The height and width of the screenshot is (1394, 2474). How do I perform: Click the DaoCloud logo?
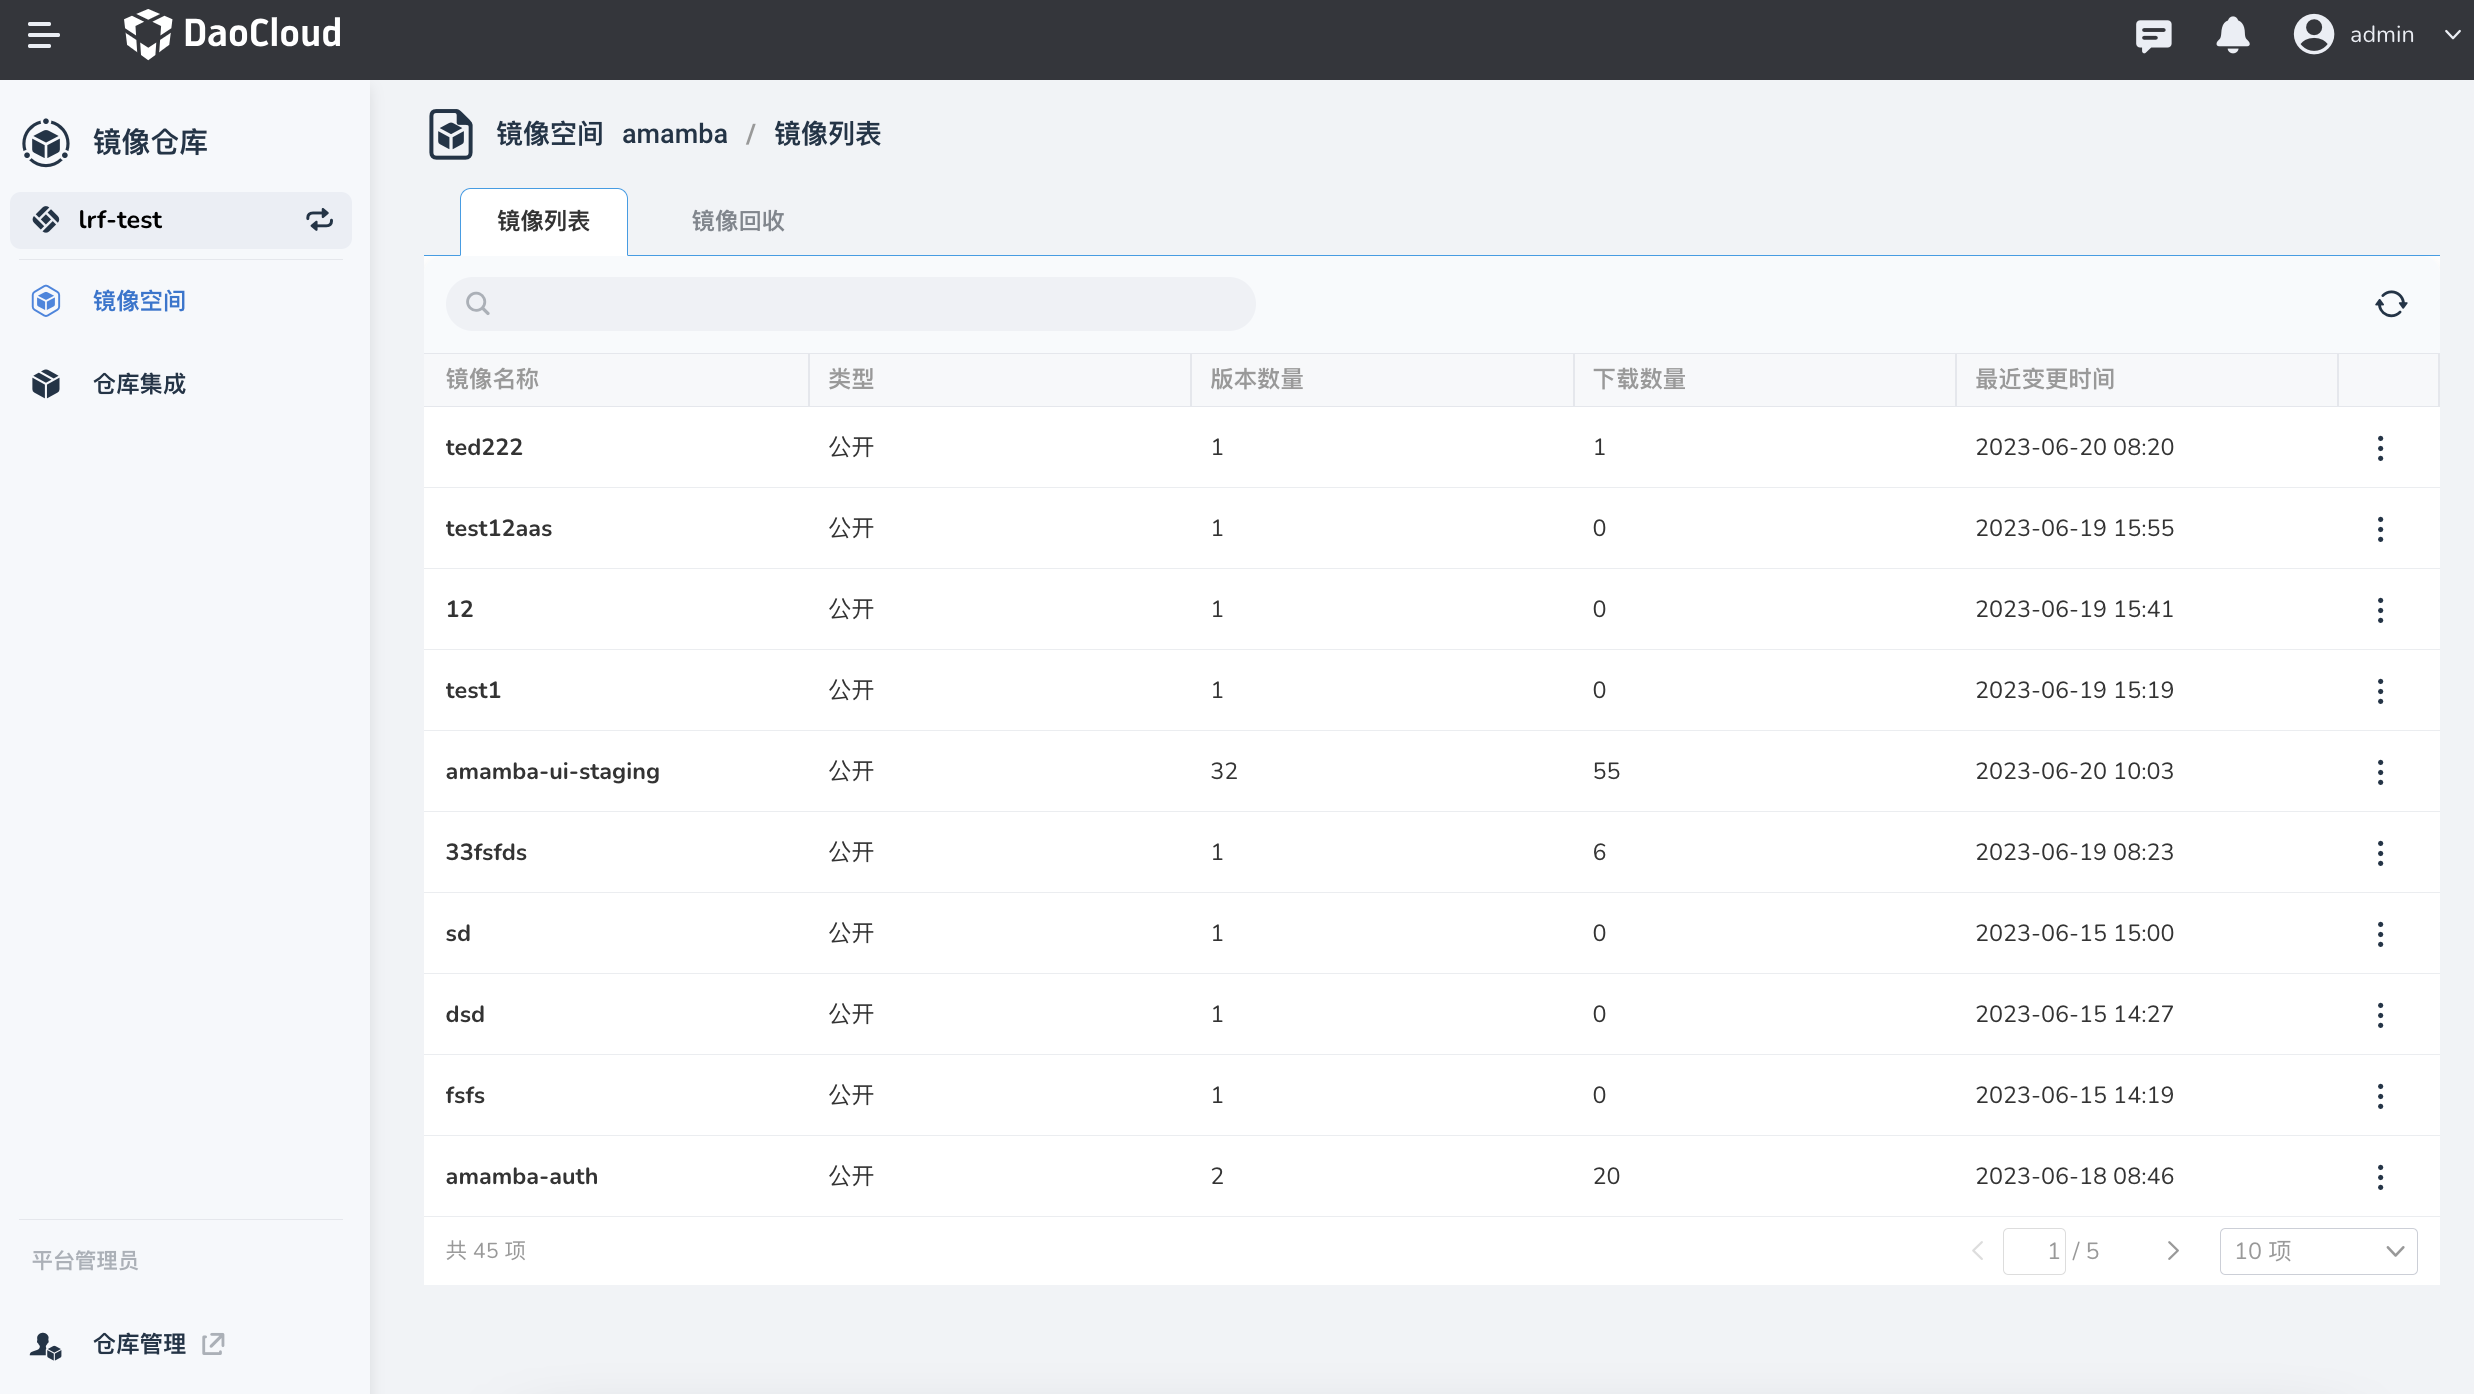pos(232,34)
